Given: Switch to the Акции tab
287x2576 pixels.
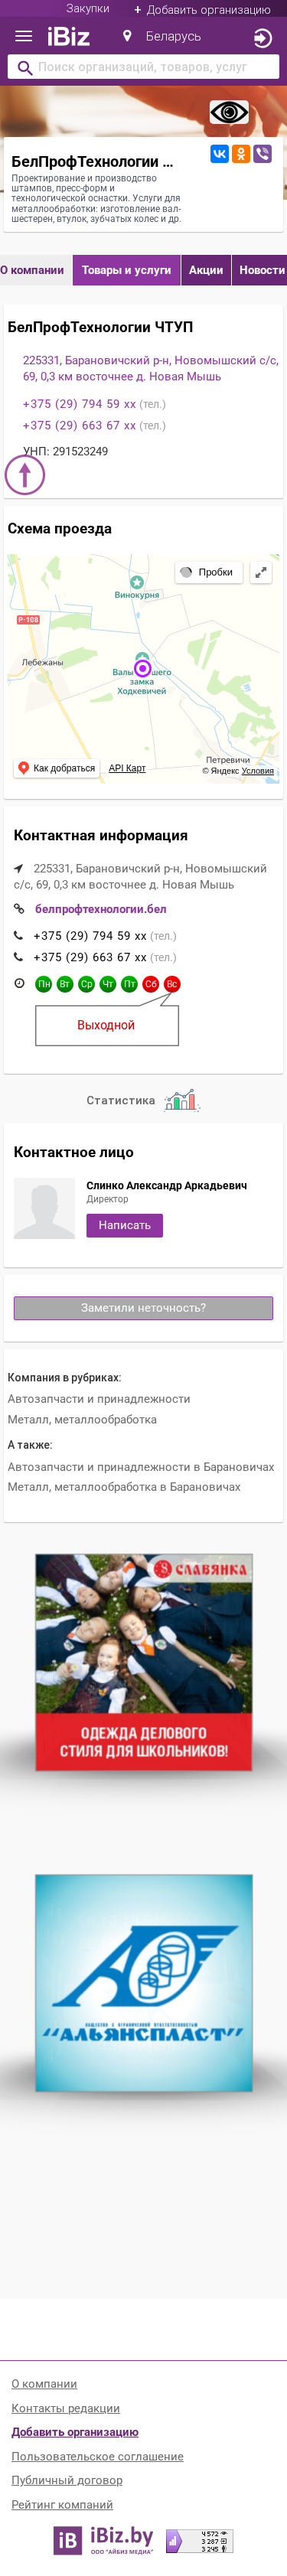Looking at the screenshot, I should [206, 270].
